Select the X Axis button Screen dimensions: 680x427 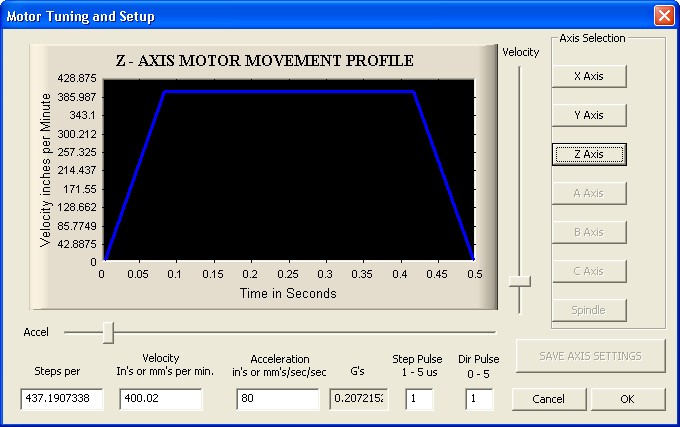coord(589,76)
